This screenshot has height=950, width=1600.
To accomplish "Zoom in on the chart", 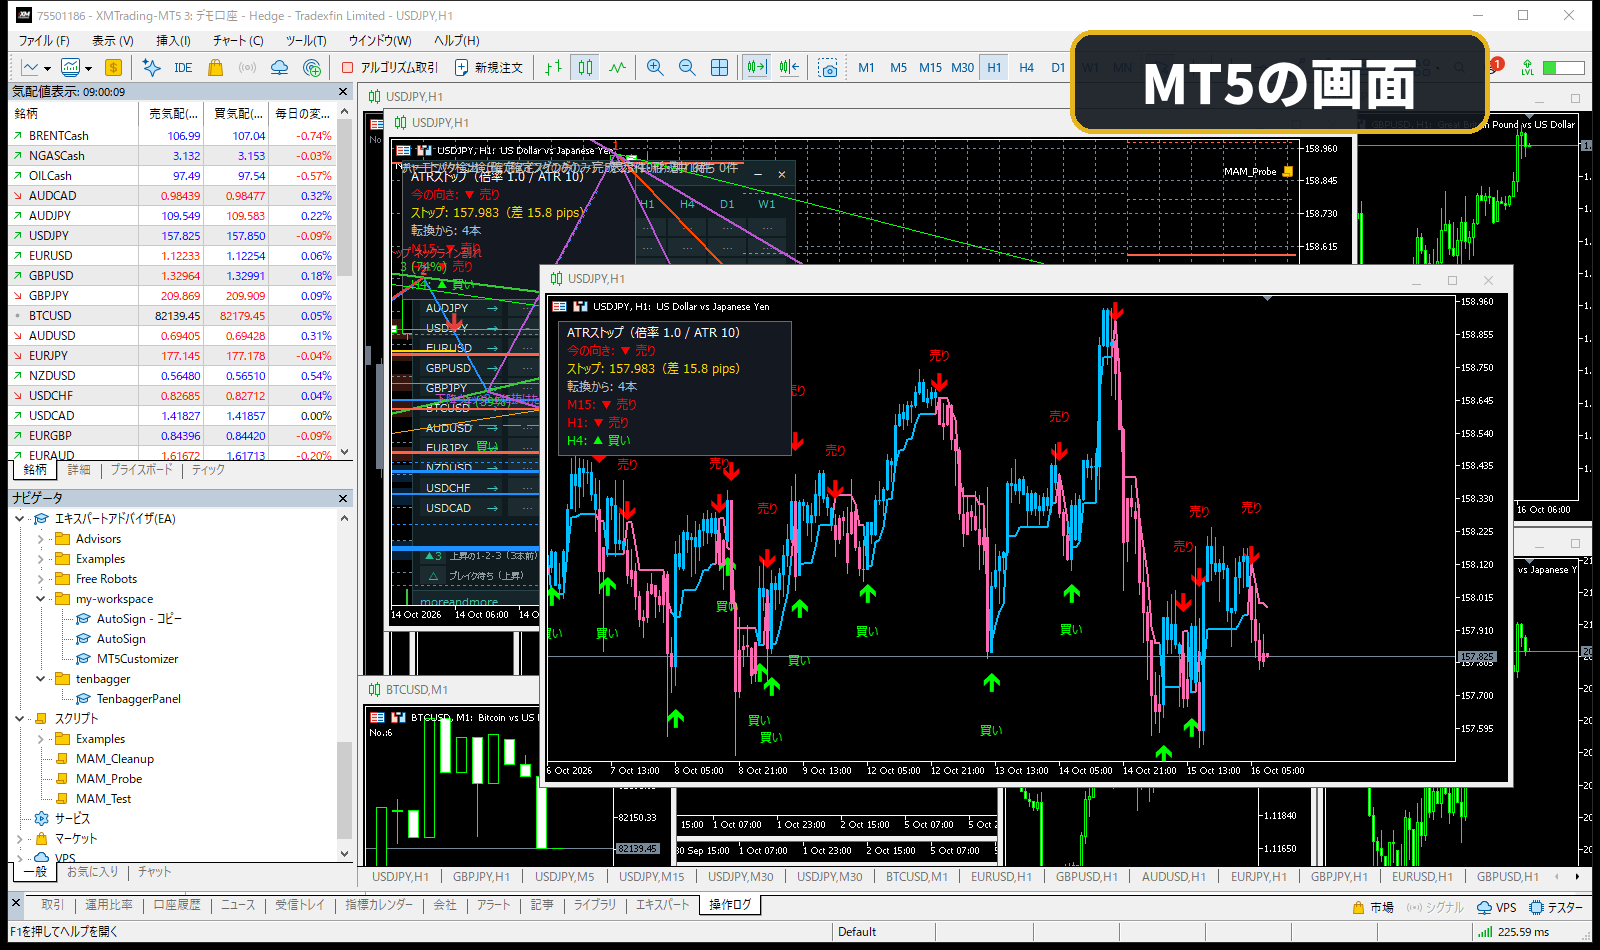I will 655,68.
